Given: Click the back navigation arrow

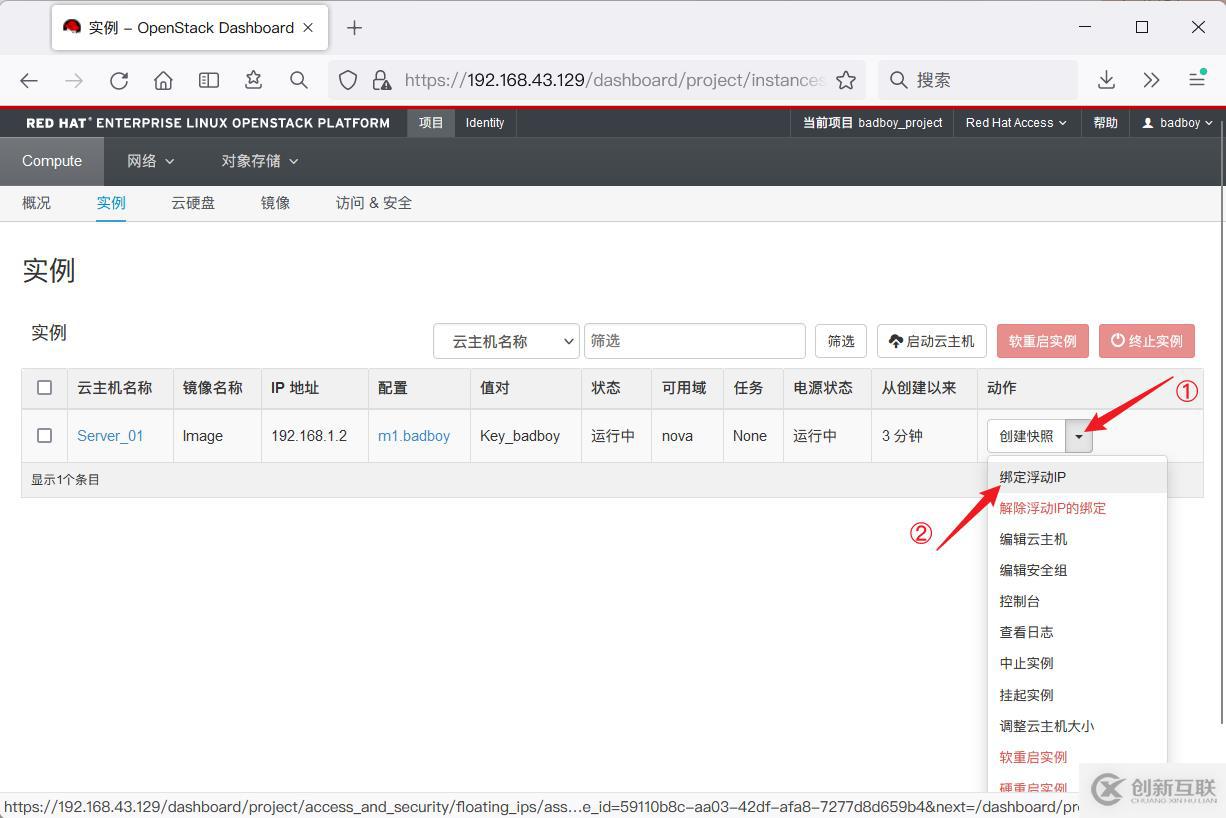Looking at the screenshot, I should click(x=29, y=80).
